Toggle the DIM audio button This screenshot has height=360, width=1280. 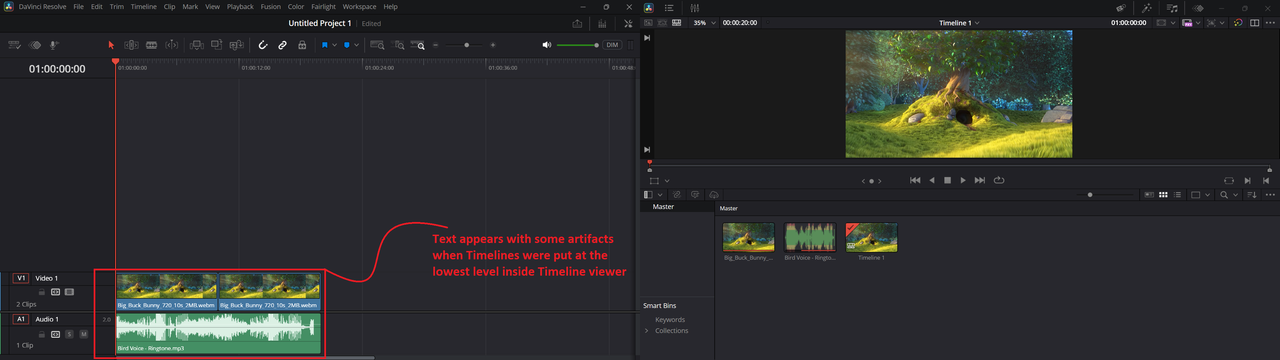[612, 45]
